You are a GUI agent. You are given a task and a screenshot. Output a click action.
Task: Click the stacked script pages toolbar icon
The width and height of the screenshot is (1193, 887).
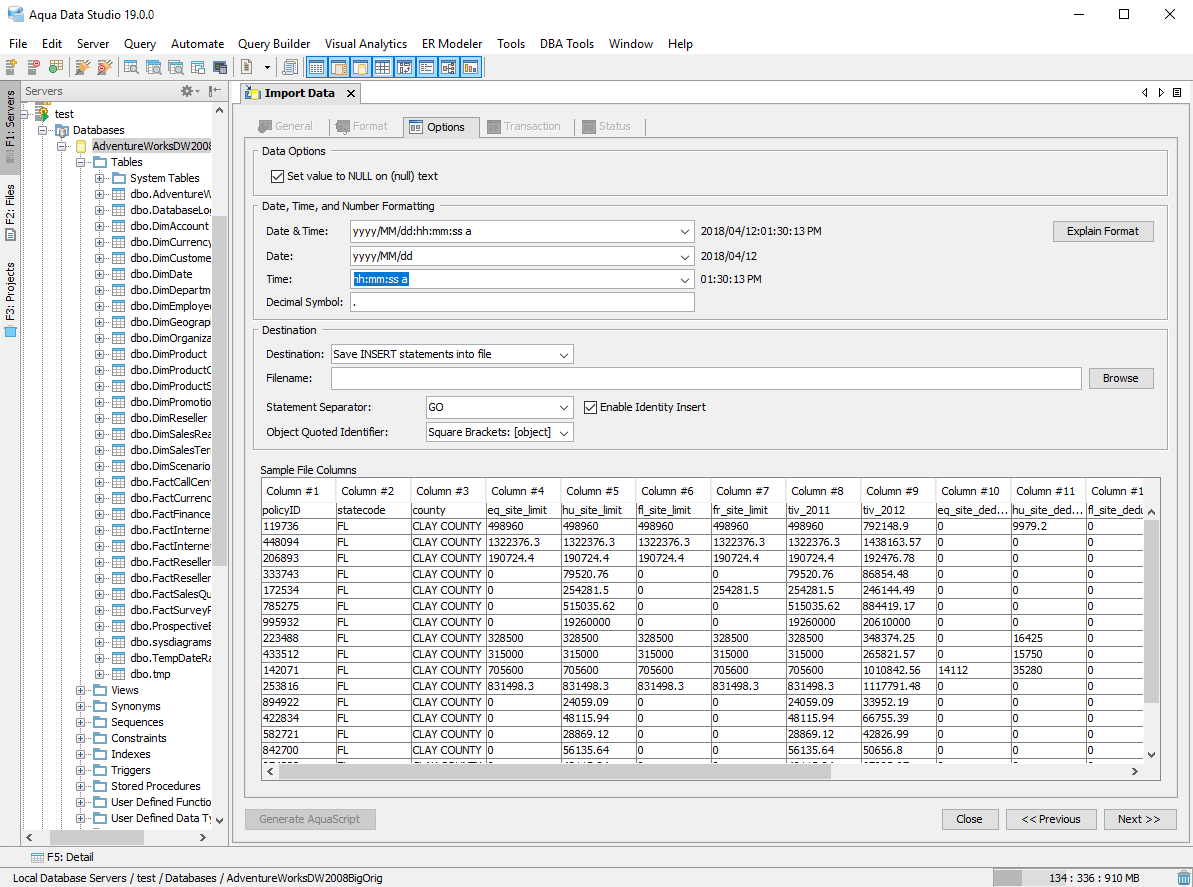click(x=290, y=68)
